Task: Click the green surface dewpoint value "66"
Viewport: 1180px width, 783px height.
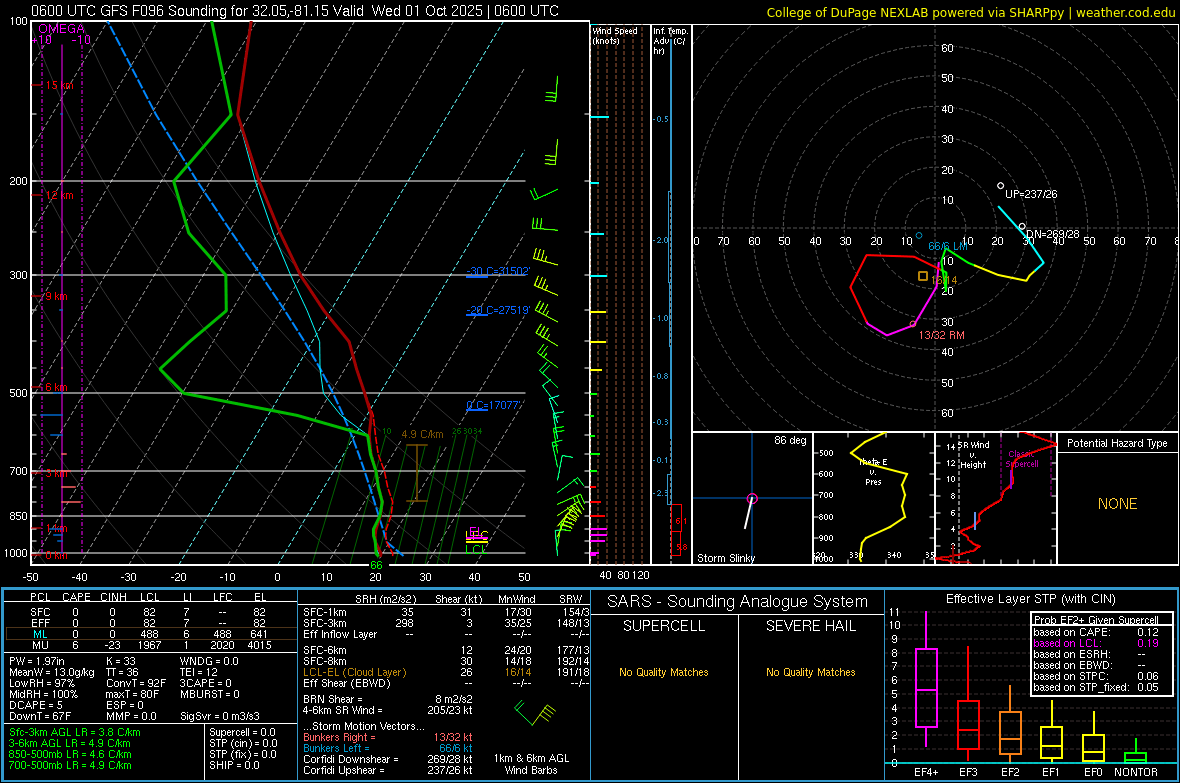Action: [376, 565]
